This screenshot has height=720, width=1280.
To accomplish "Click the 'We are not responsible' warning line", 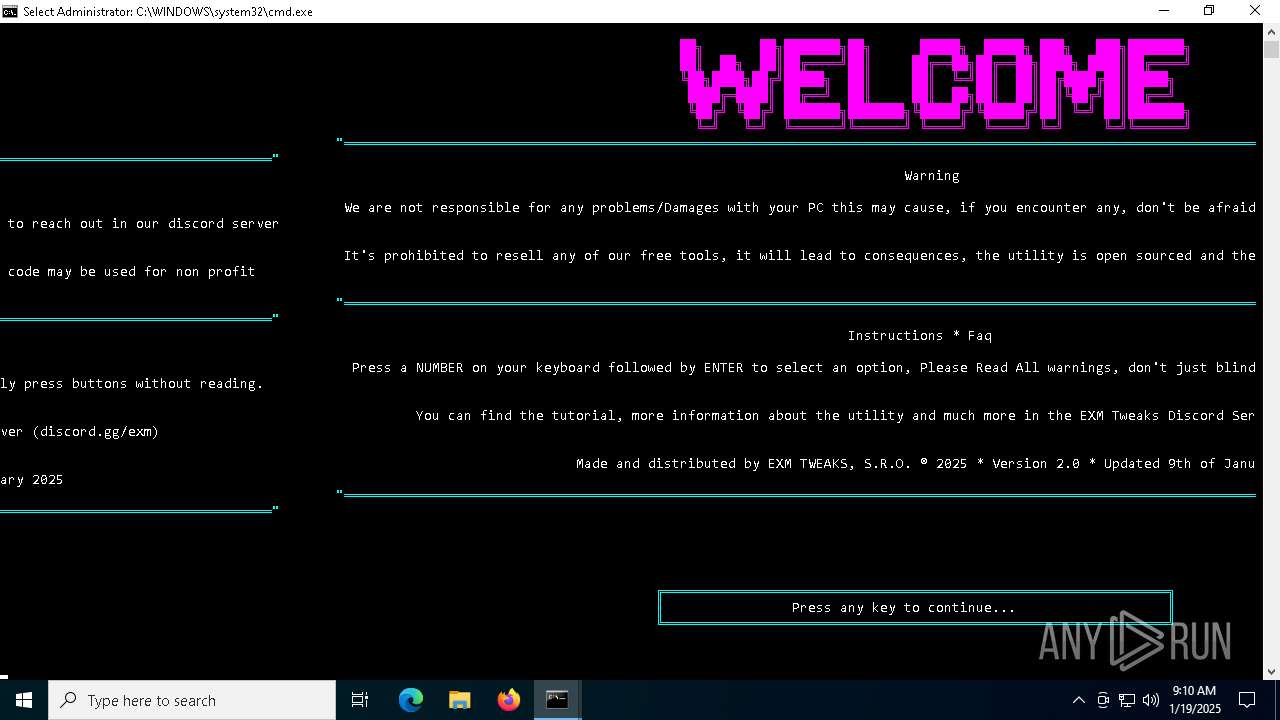I will (800, 208).
